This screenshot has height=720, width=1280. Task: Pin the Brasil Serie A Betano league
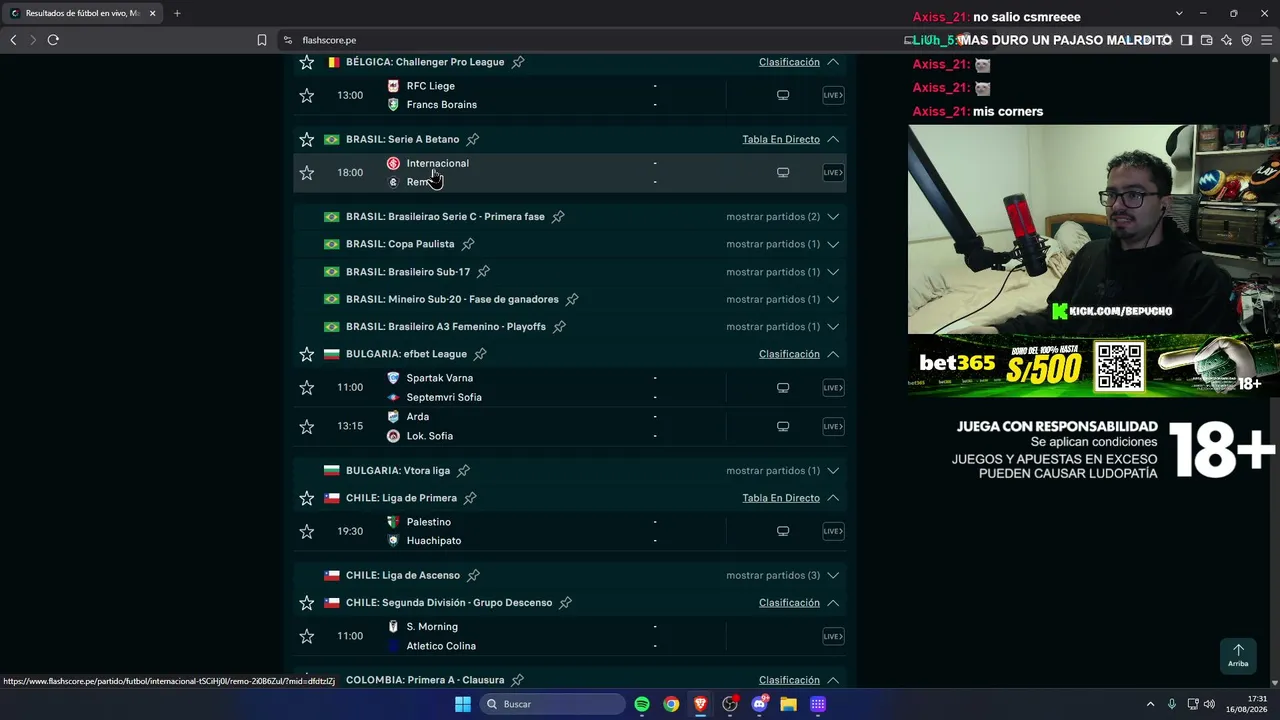(473, 139)
